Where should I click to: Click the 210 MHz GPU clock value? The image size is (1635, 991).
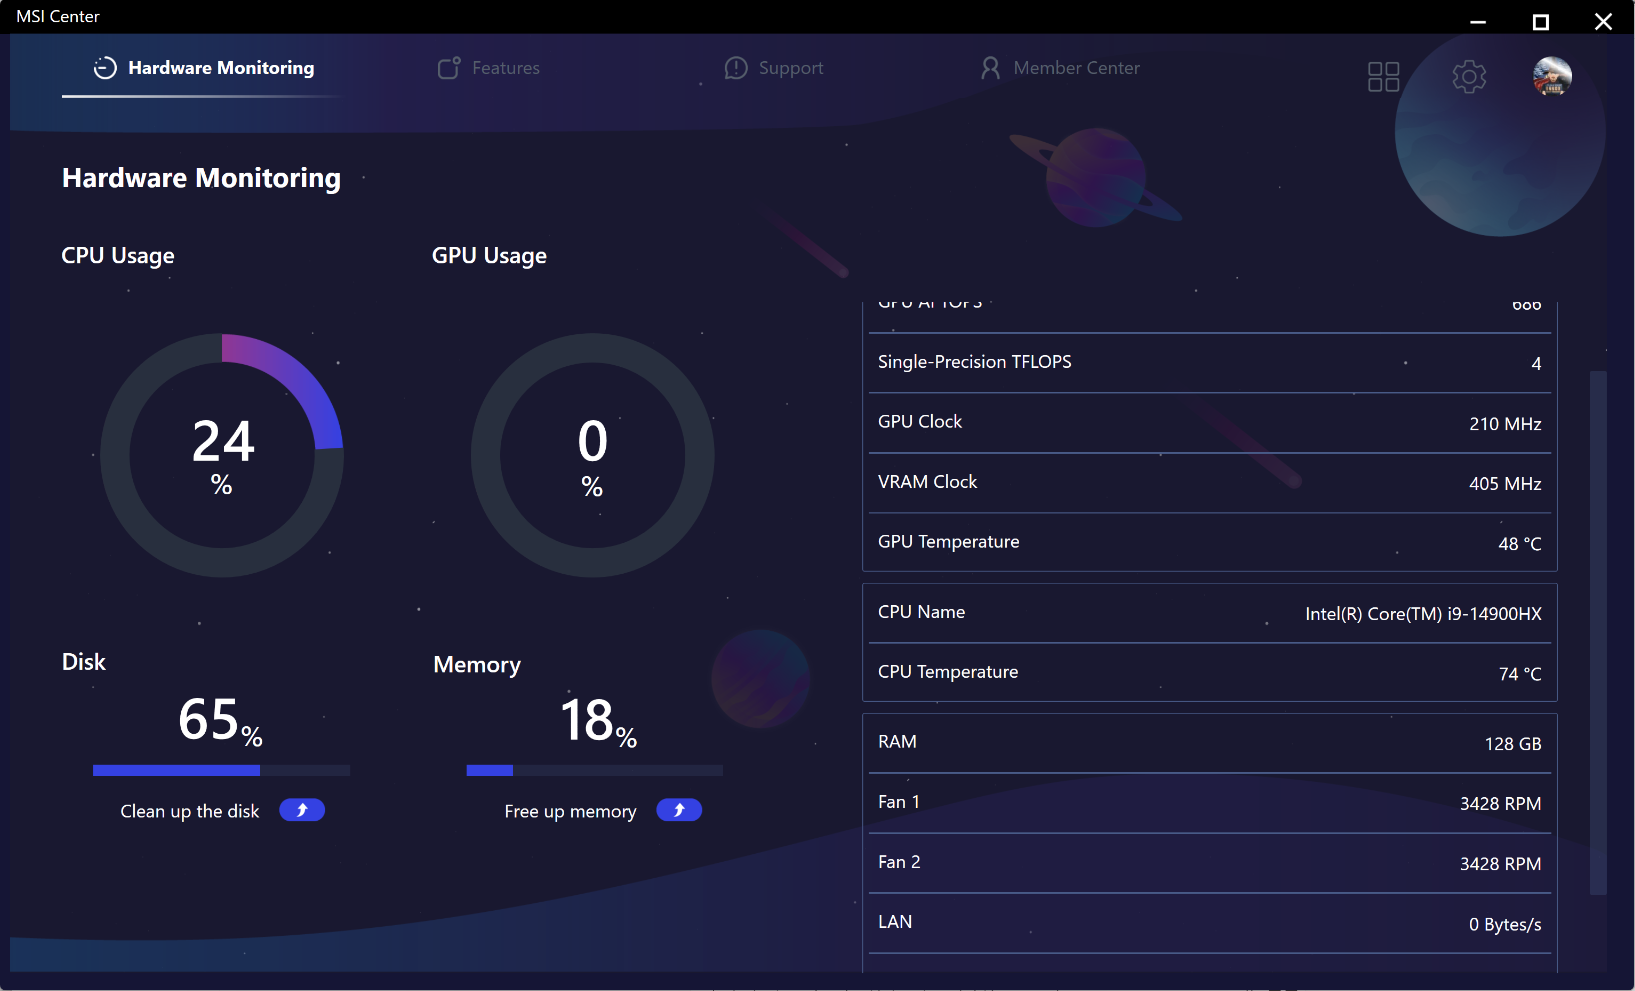point(1505,424)
